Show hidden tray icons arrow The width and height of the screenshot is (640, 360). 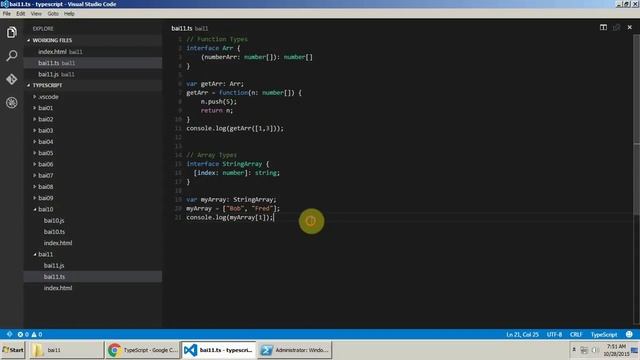pyautogui.click(x=574, y=350)
